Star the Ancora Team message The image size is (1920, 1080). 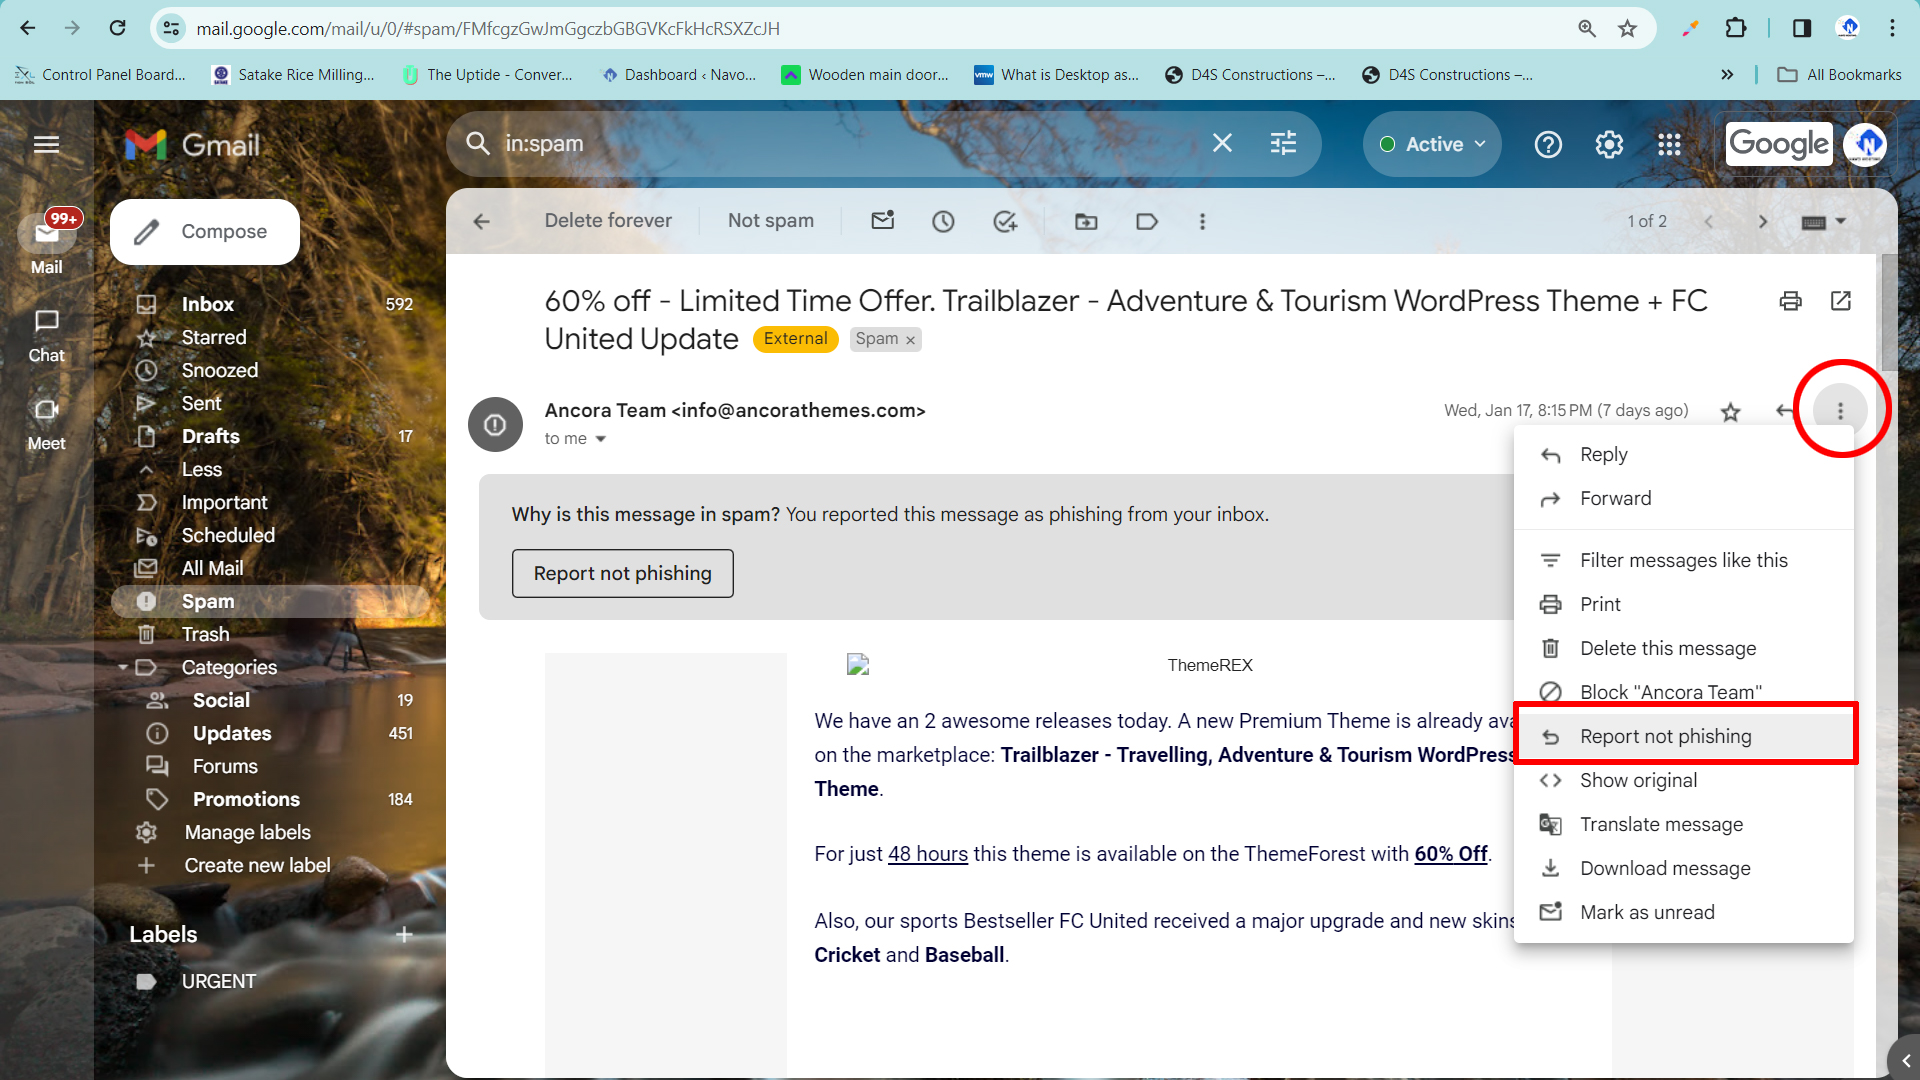click(1730, 411)
